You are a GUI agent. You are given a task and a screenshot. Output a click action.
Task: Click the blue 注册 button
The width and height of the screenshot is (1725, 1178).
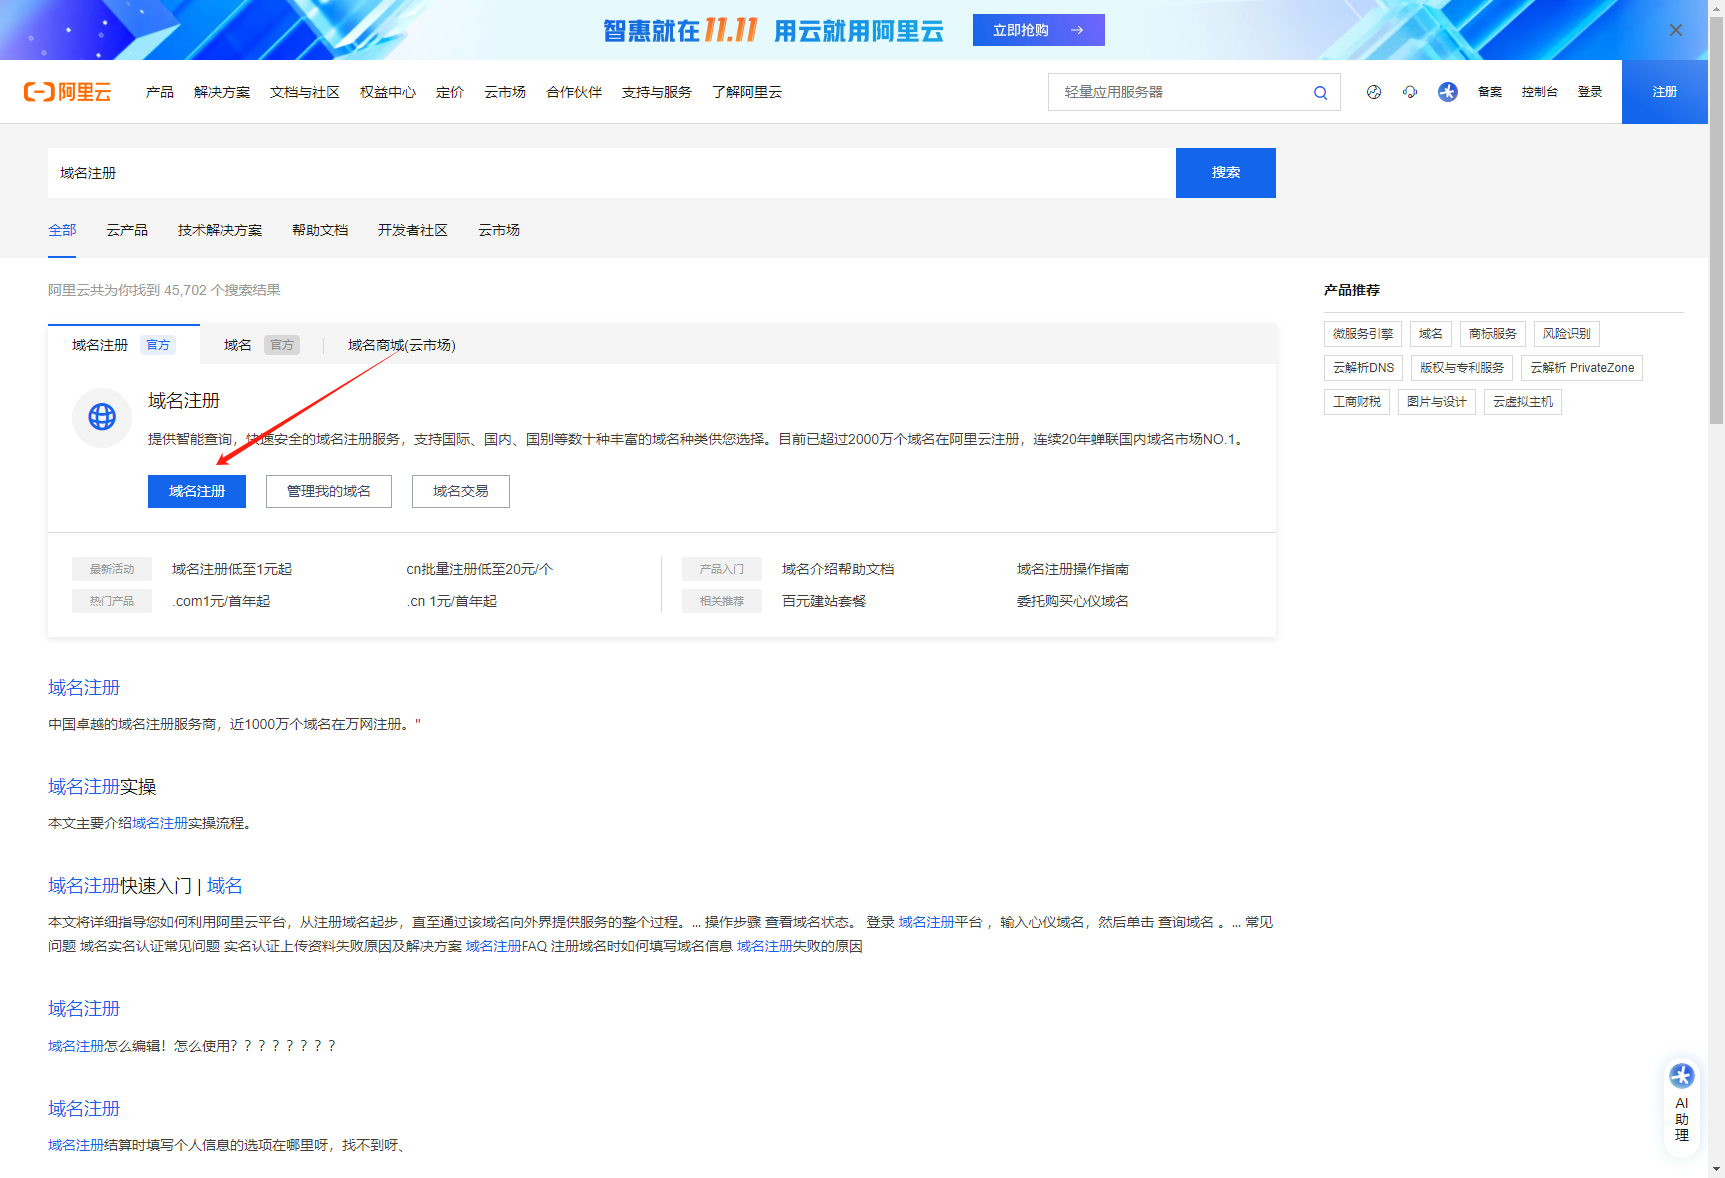[1665, 92]
